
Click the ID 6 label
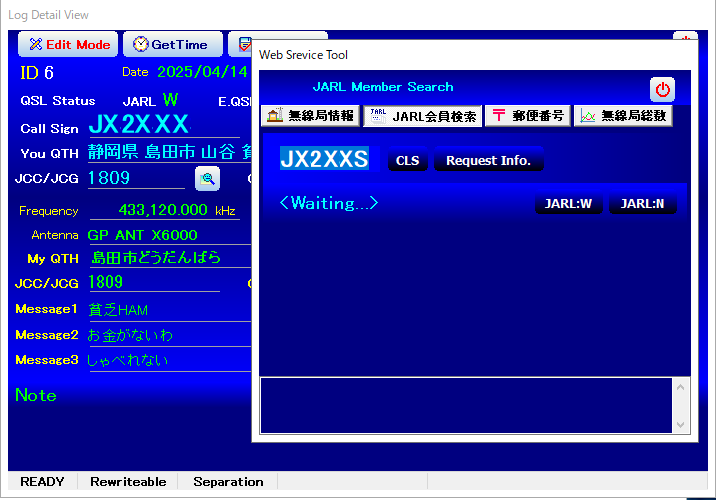[37, 73]
